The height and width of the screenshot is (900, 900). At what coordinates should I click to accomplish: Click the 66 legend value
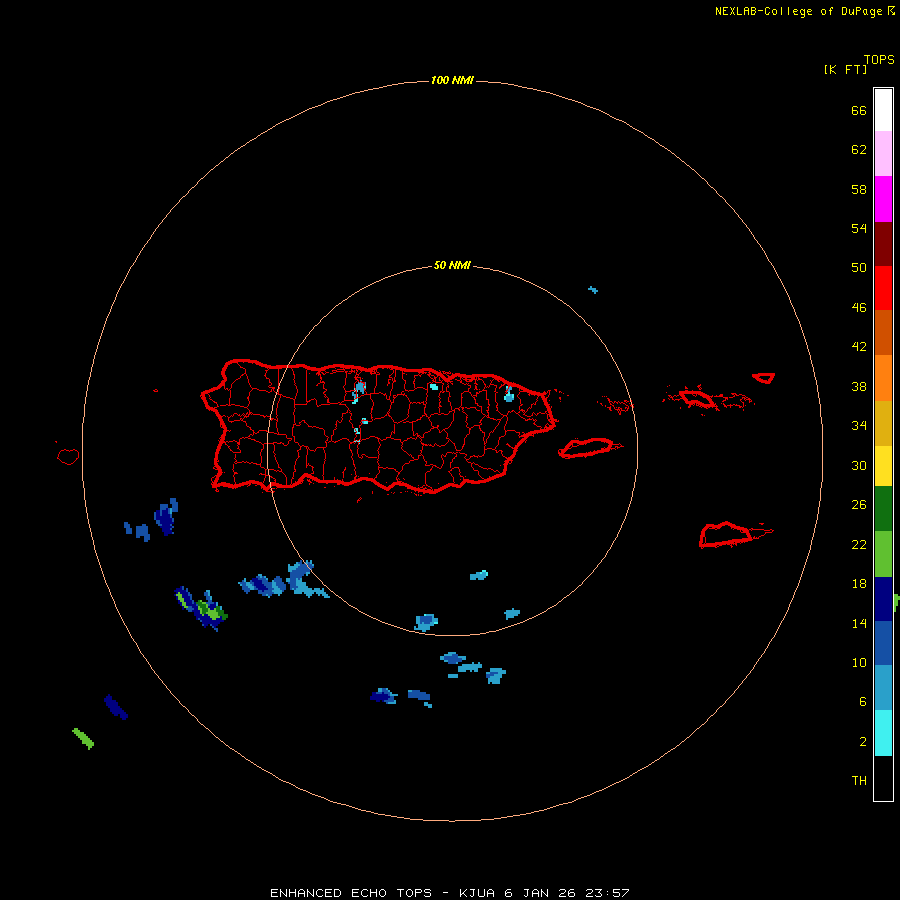pos(859,110)
